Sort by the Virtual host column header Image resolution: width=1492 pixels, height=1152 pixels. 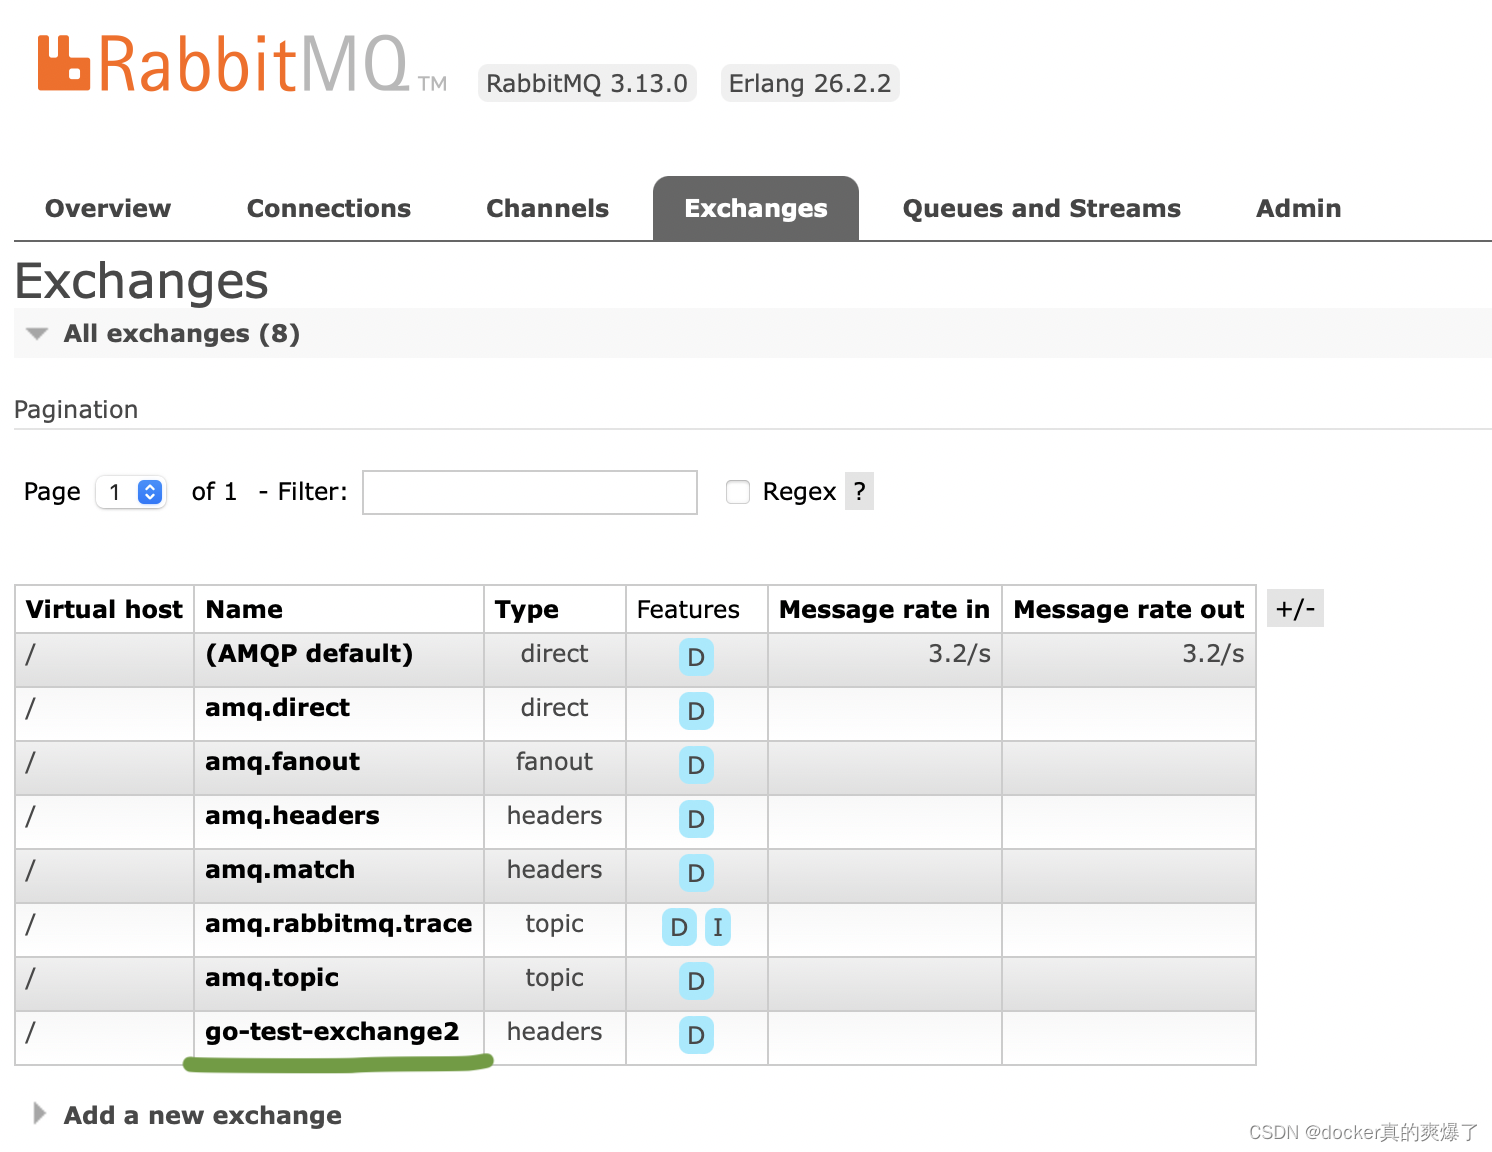(104, 609)
